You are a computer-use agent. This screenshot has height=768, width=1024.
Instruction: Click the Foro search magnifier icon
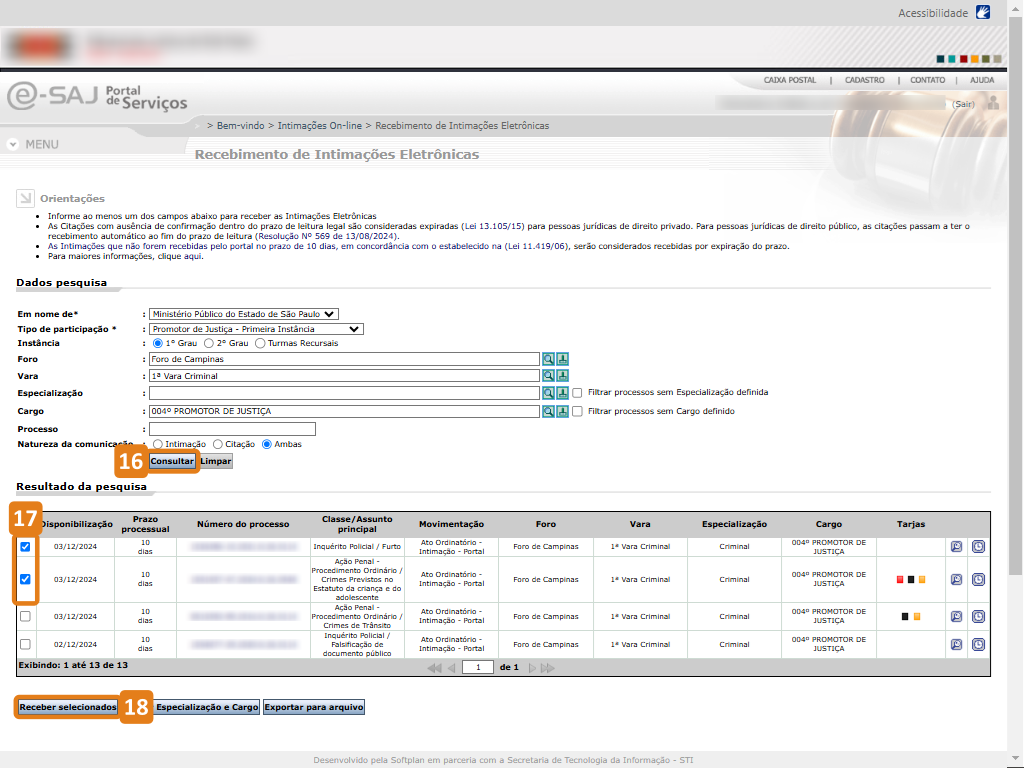pos(548,359)
